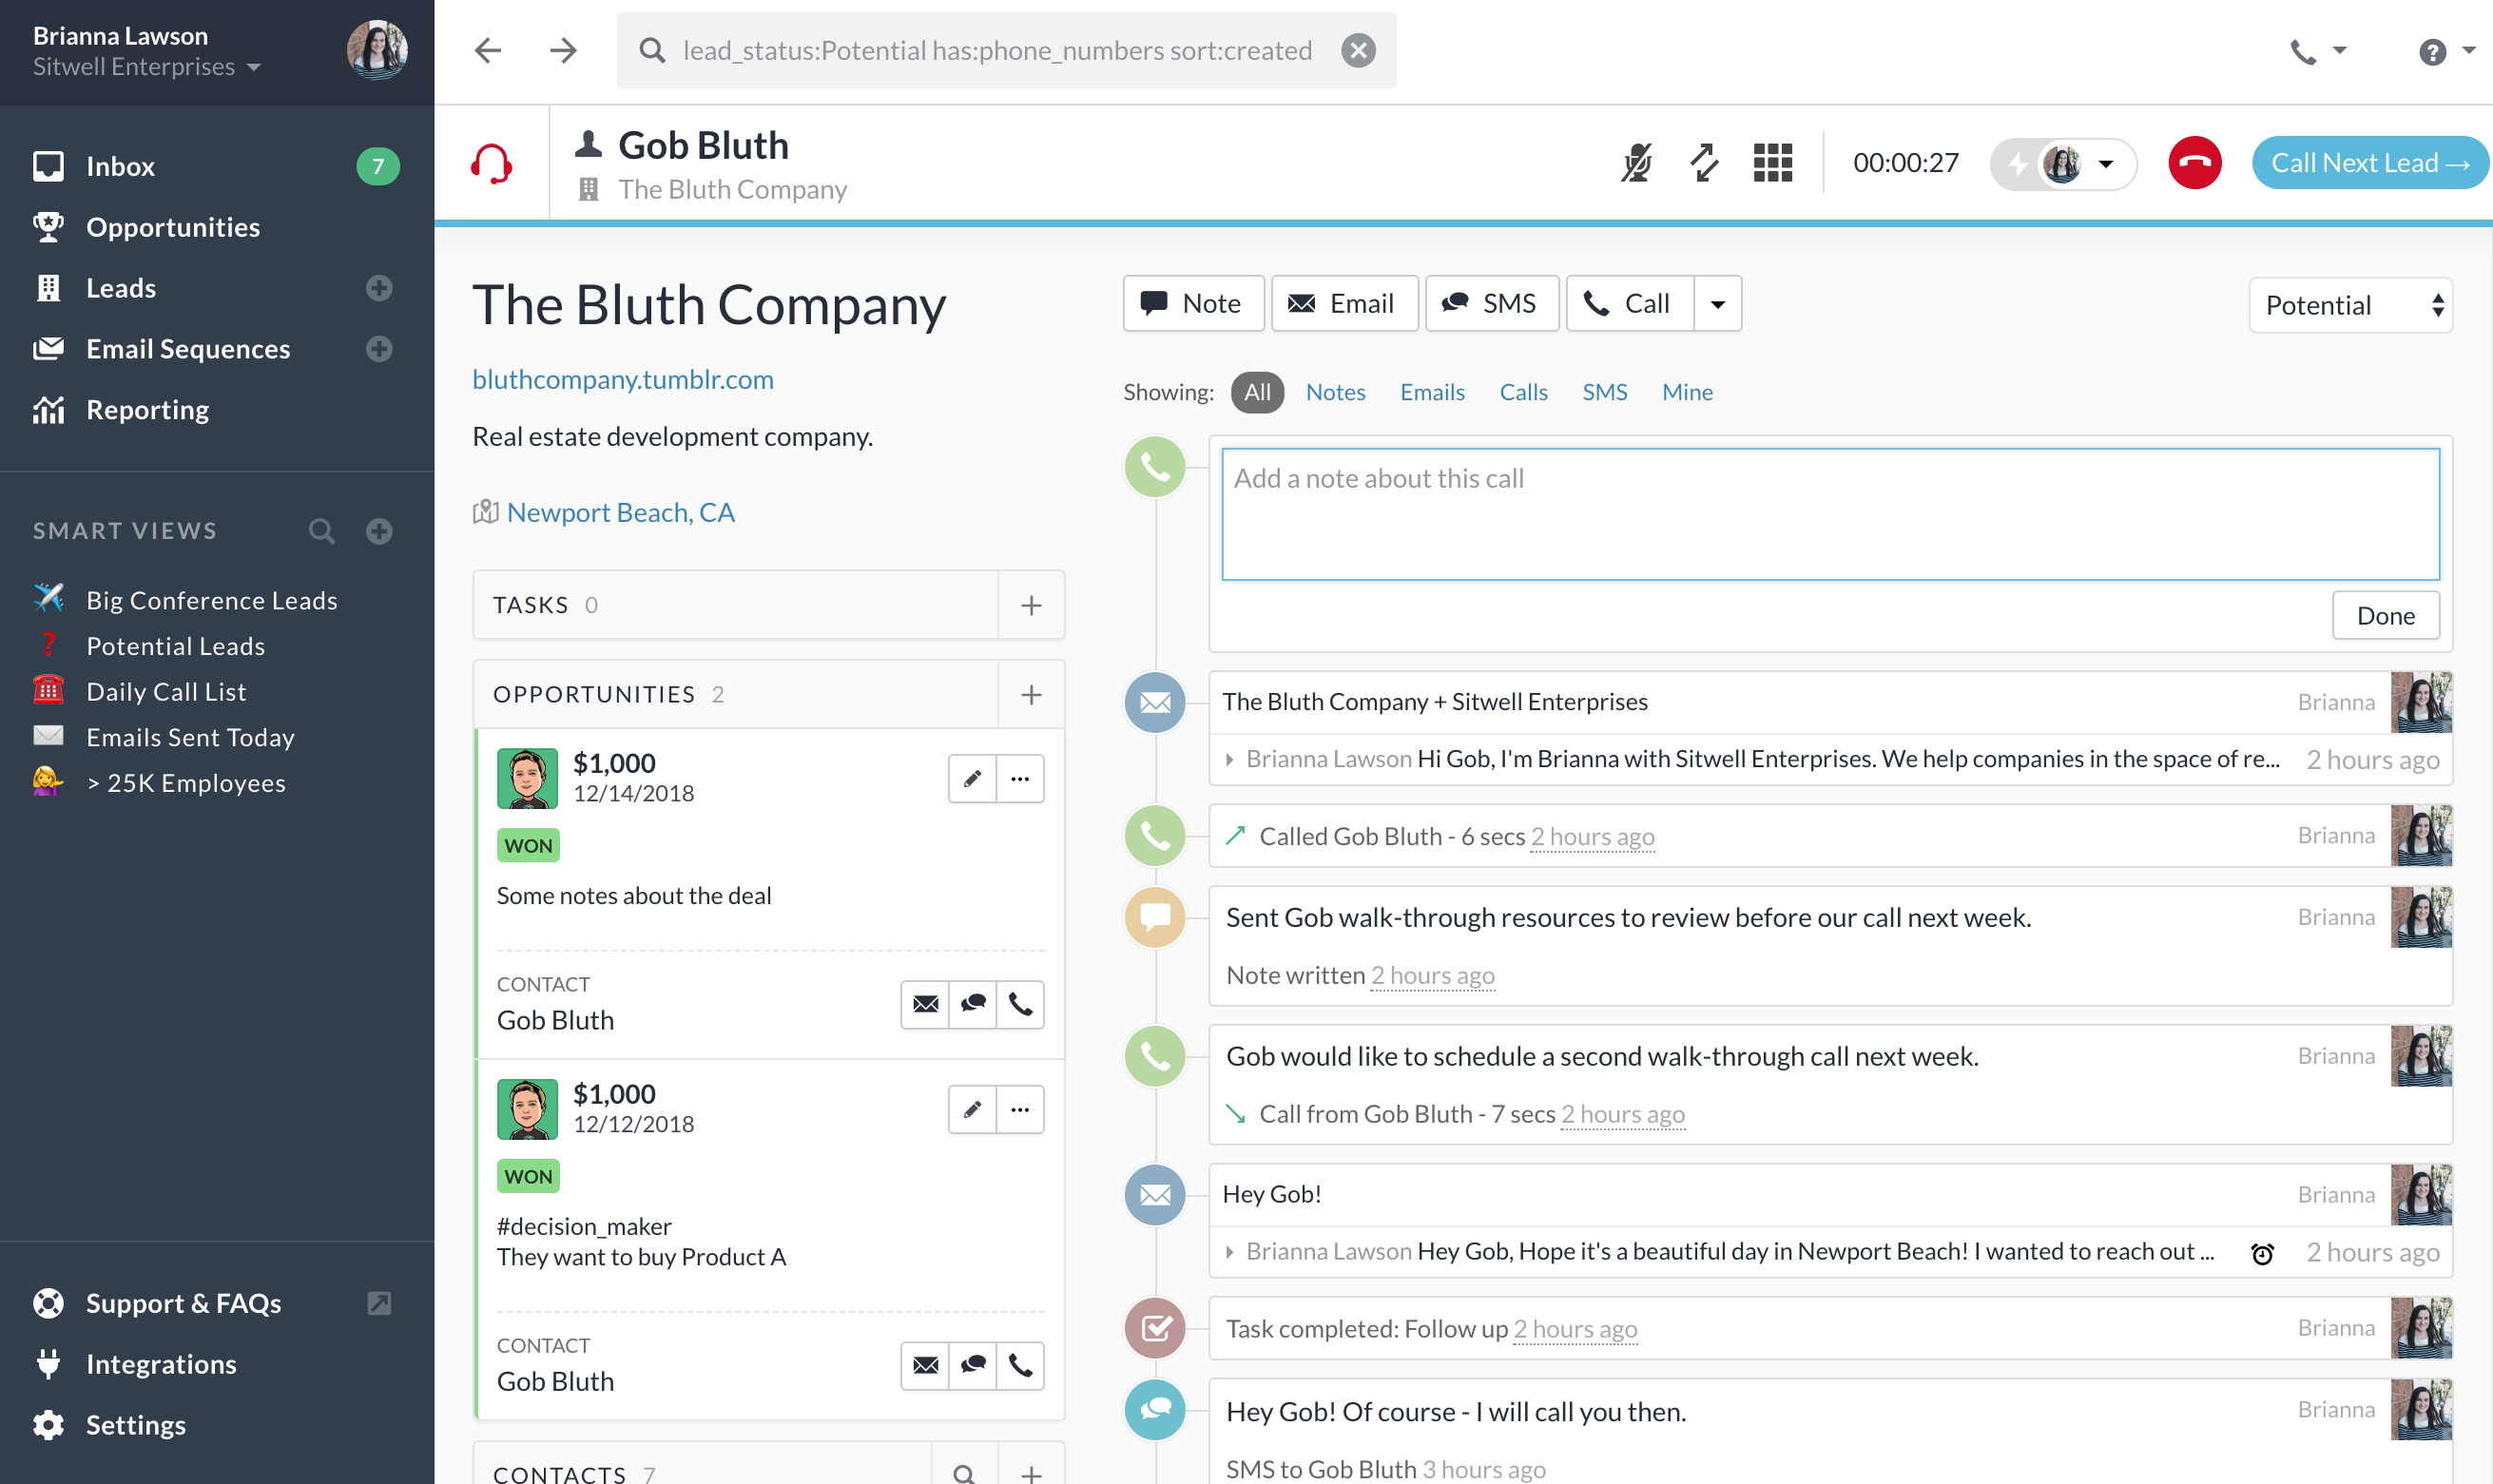
Task: Switch to Calls activity tab
Action: tap(1523, 391)
